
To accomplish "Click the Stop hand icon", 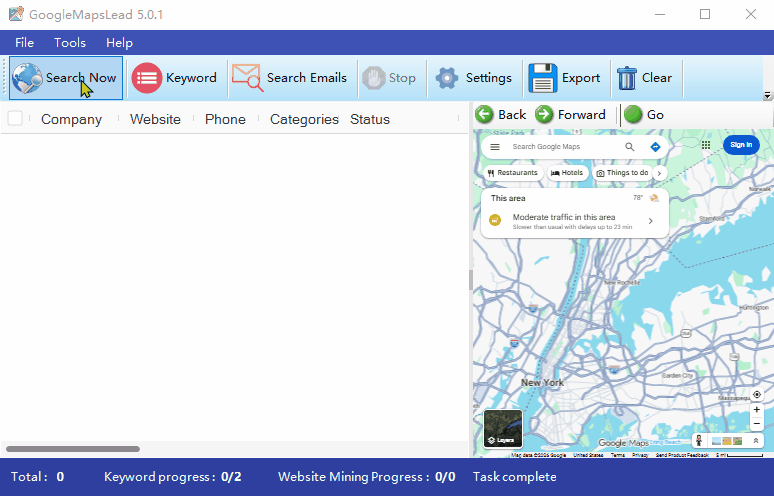I will point(374,78).
